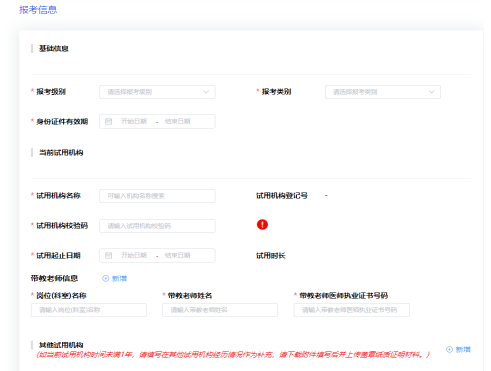Open the 报考类别 dropdown
Image resolution: width=491 pixels, height=371 pixels.
(x=383, y=92)
